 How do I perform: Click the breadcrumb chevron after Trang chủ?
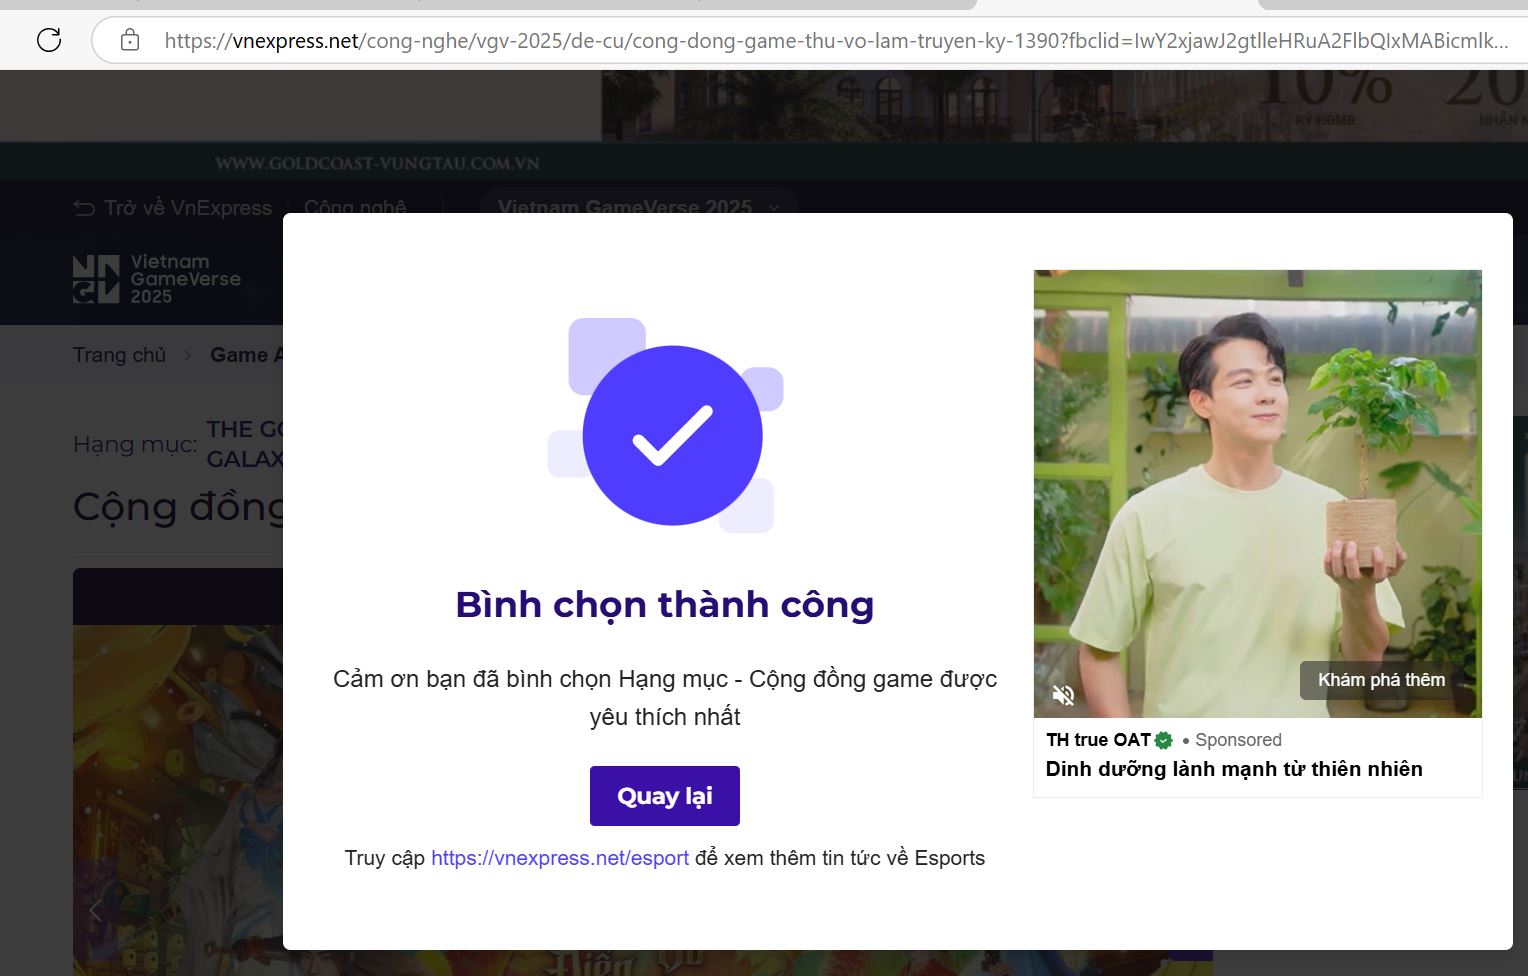pos(187,355)
